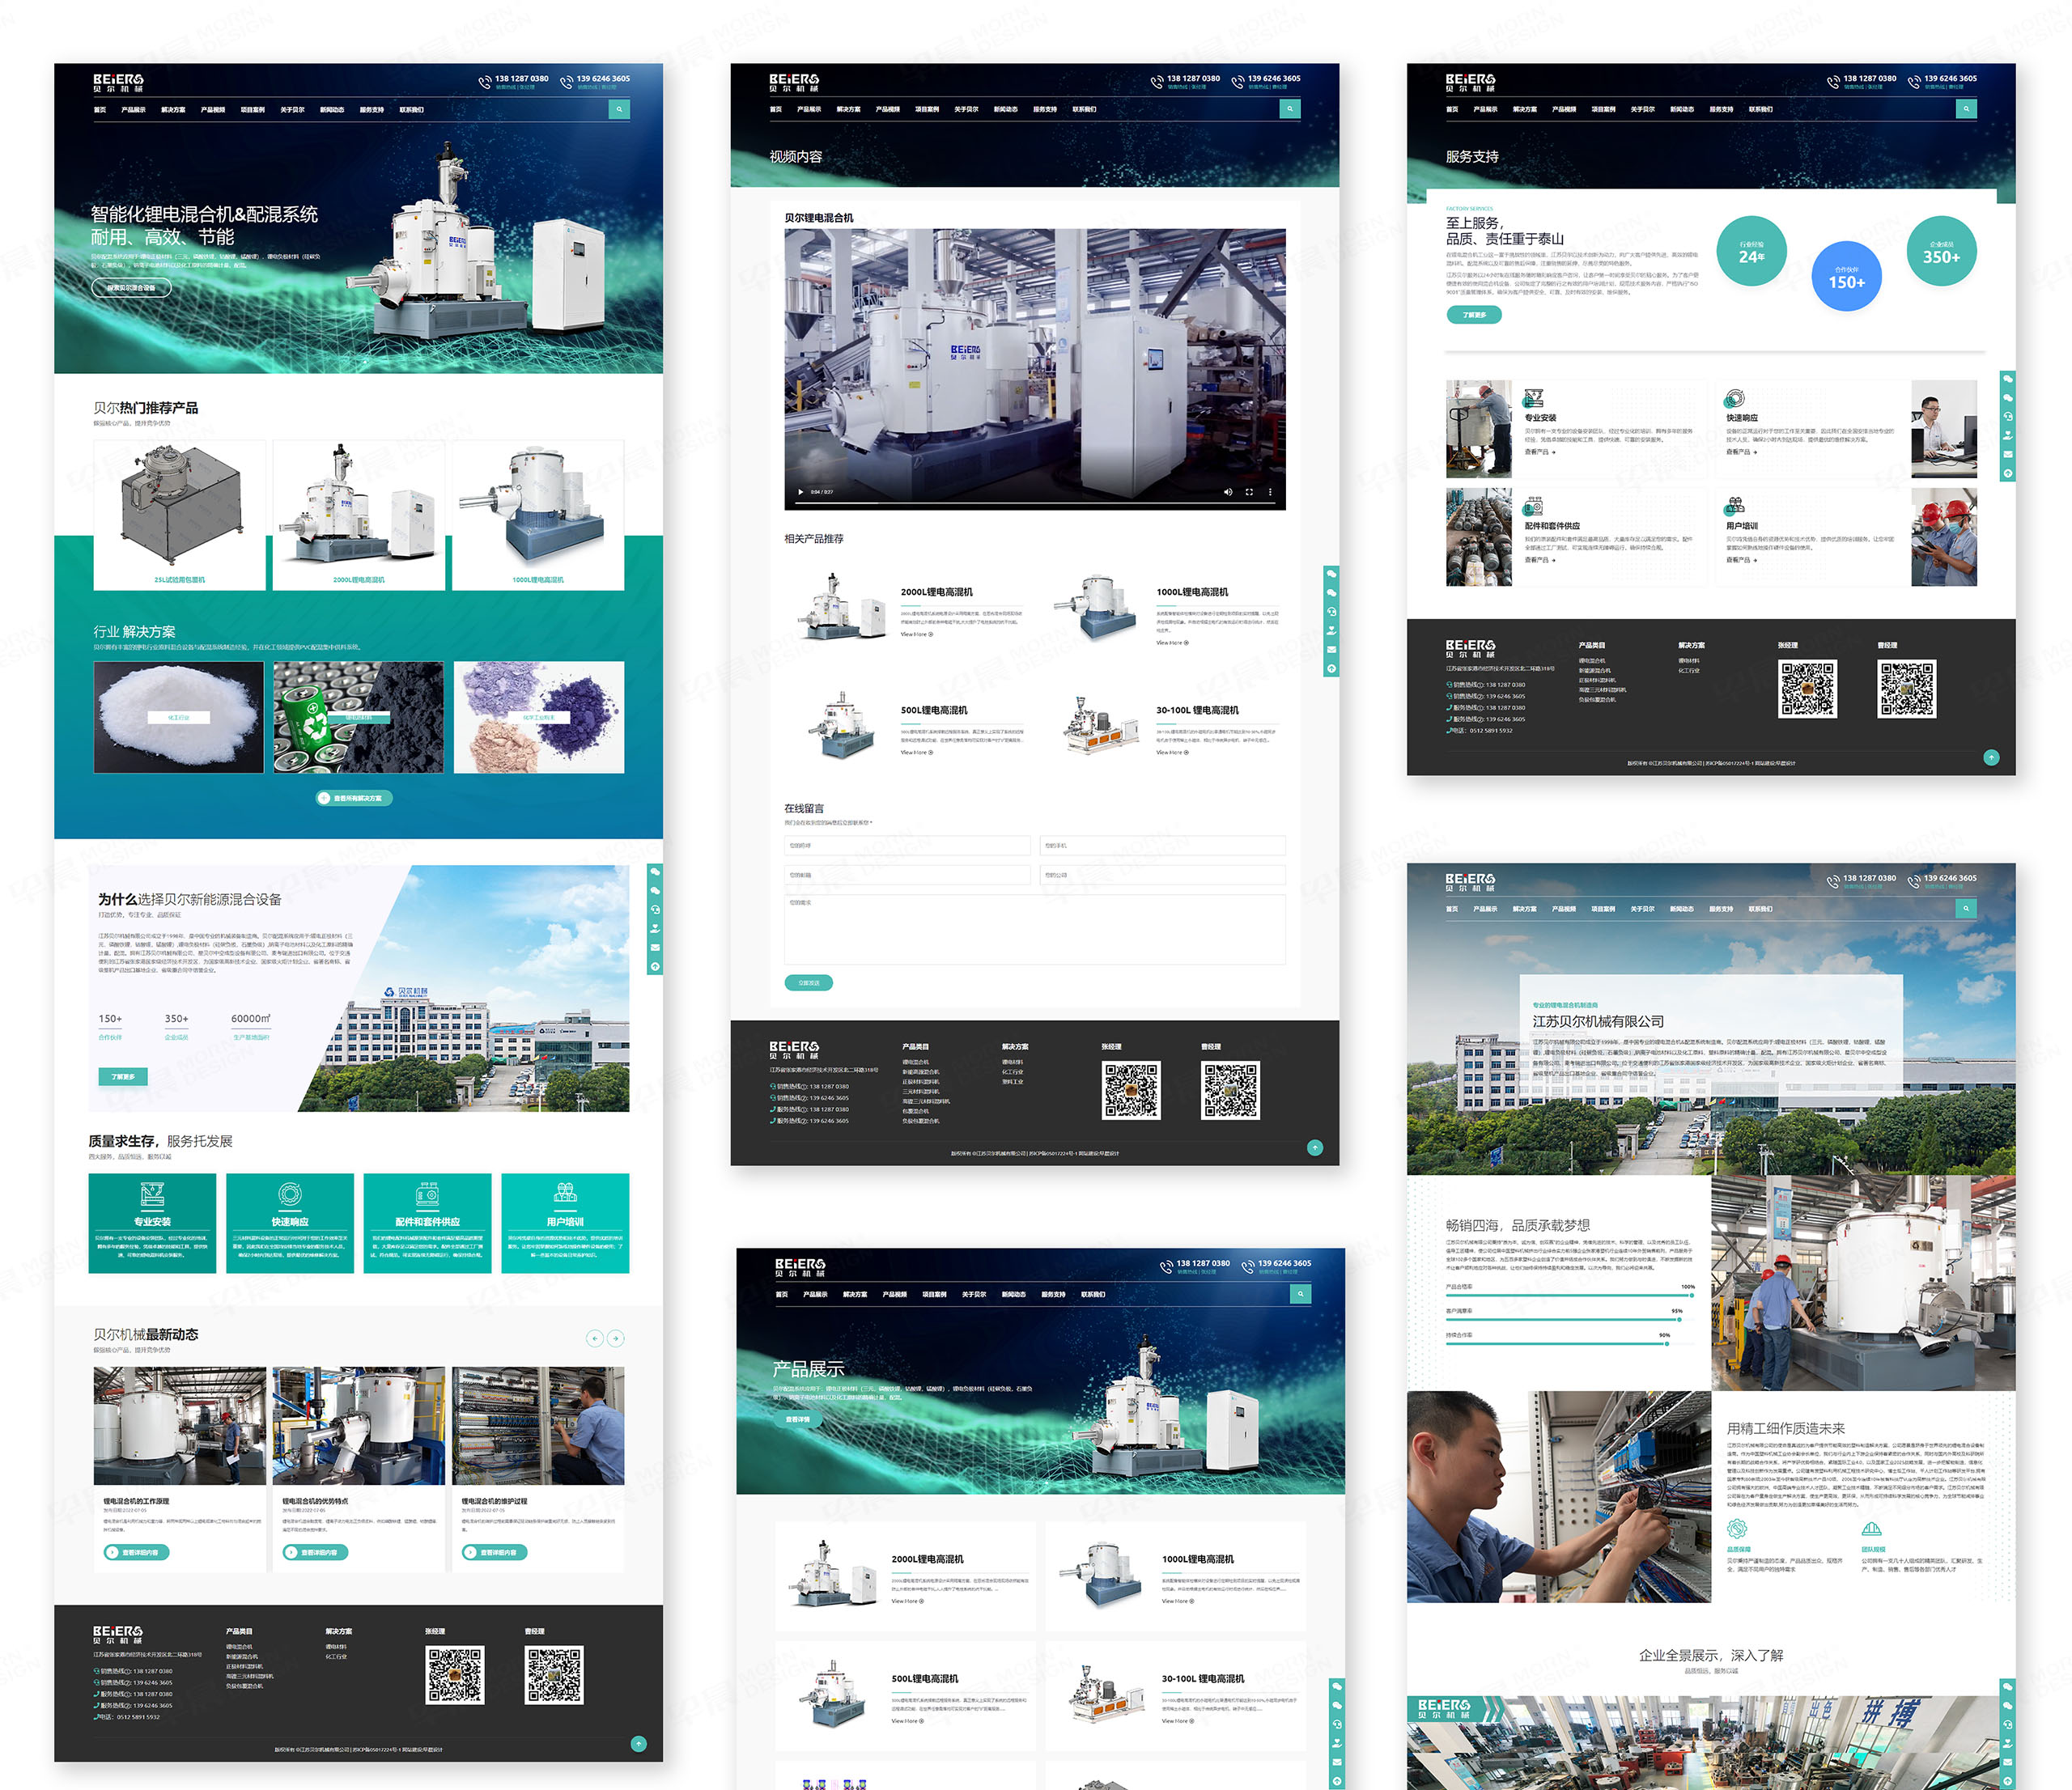Click the video player progress bar
This screenshot has width=2072, height=1790.
(x=1034, y=502)
